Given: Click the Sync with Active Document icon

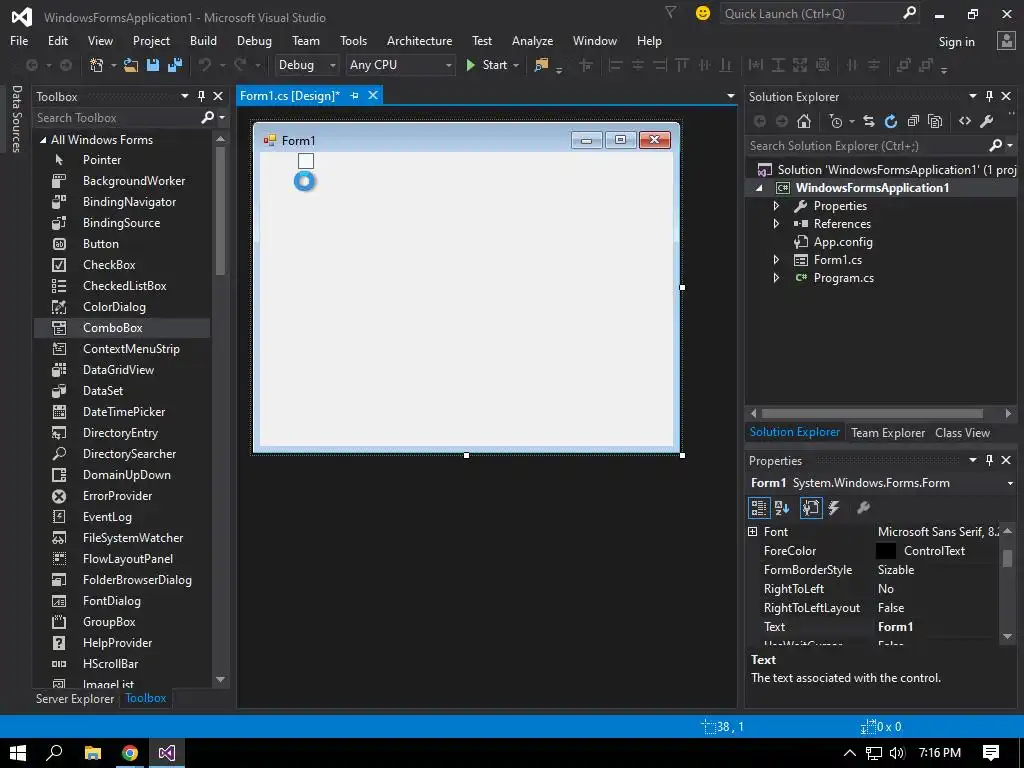Looking at the screenshot, I should click(869, 121).
